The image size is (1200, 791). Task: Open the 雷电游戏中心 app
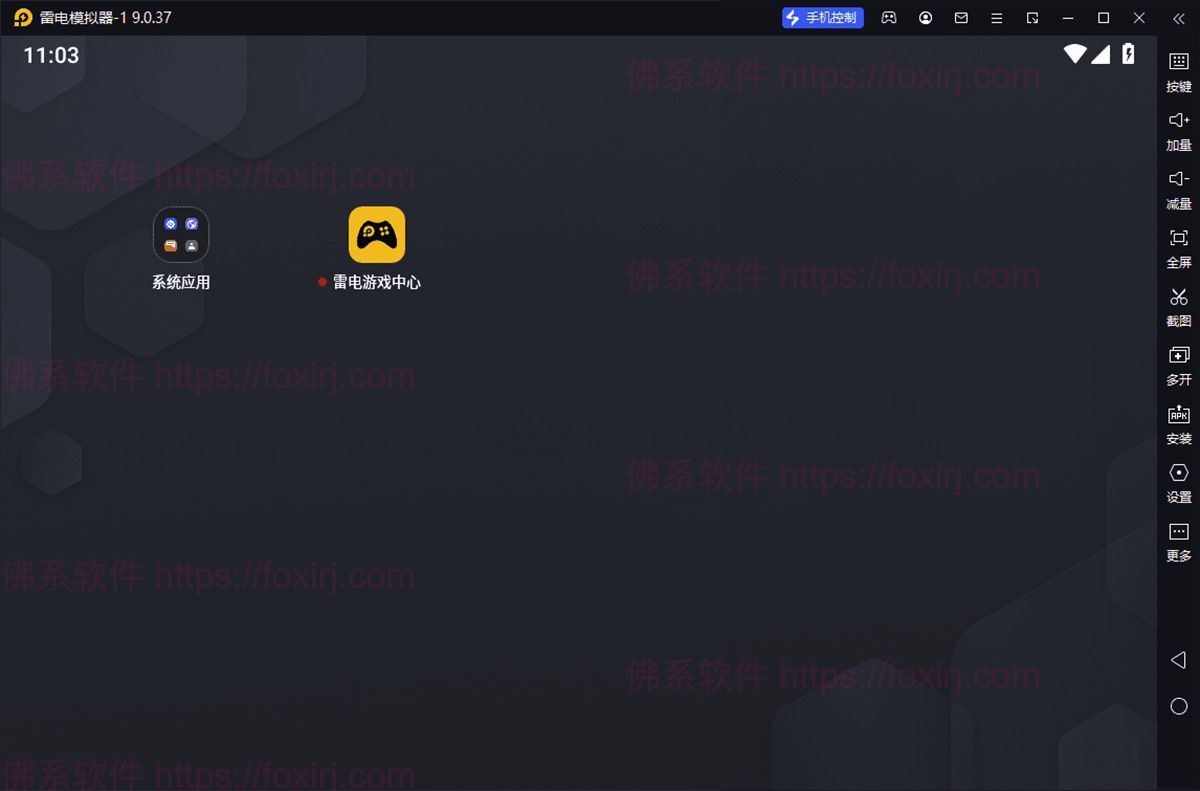[377, 235]
